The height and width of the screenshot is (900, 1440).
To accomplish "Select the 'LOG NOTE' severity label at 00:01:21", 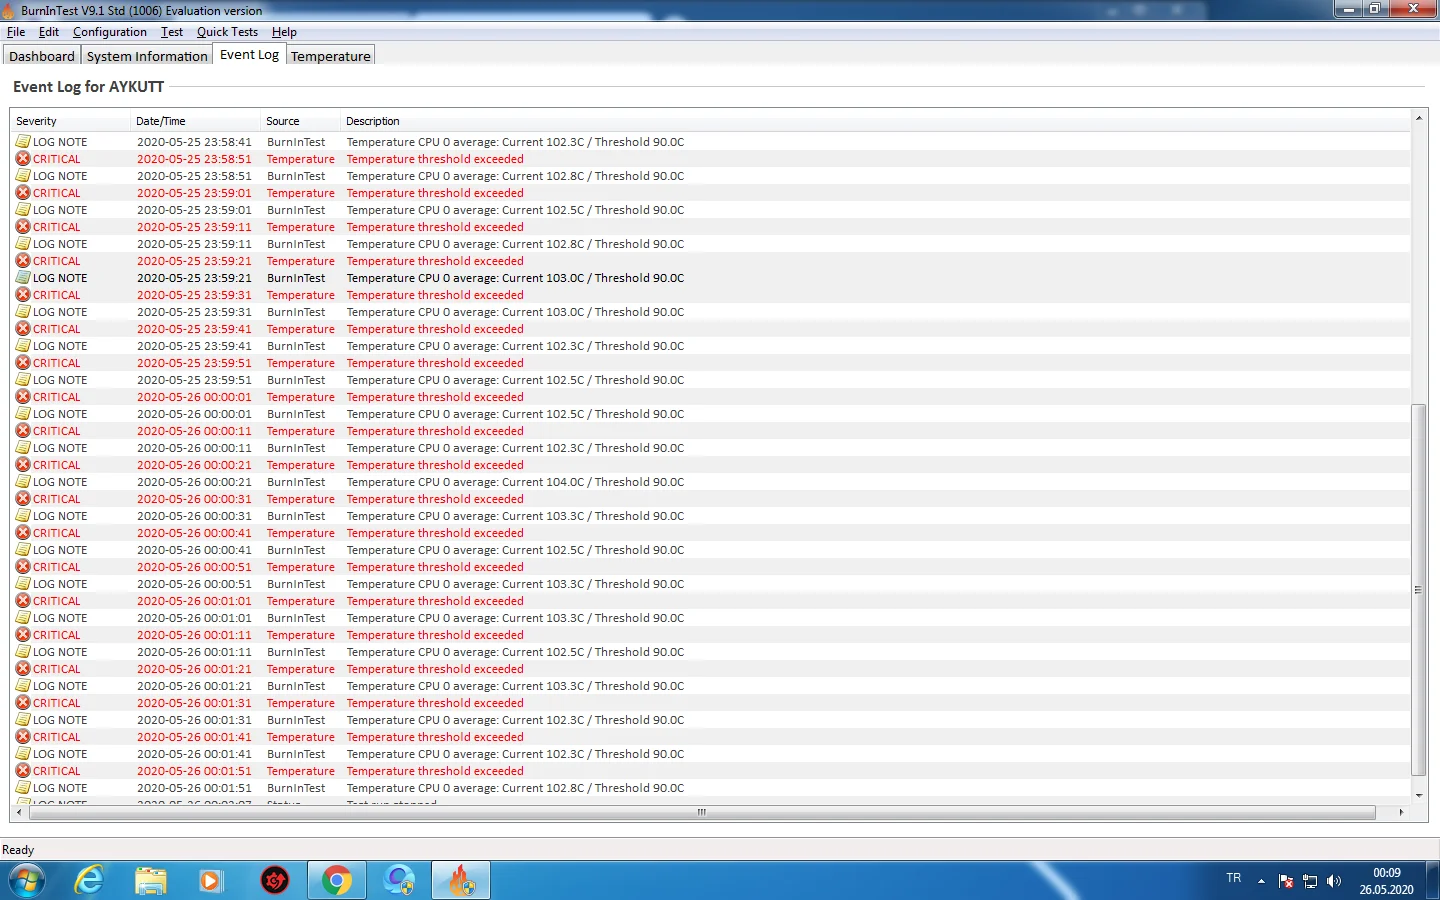I will (60, 686).
